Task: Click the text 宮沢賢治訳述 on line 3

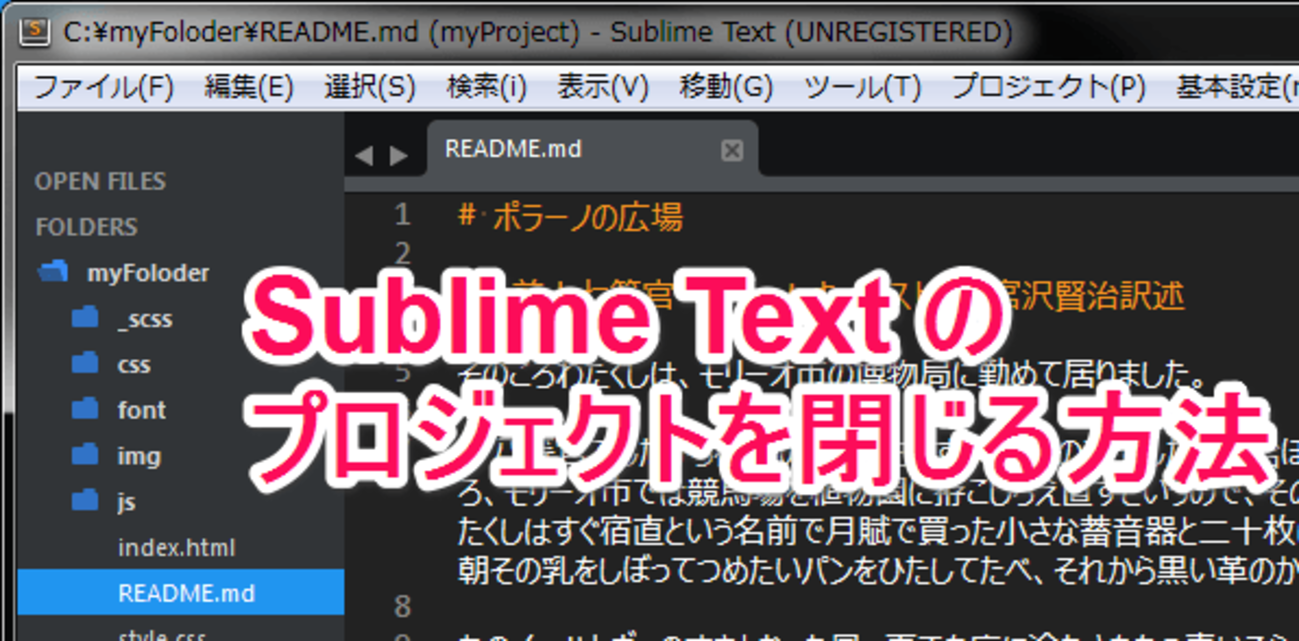Action: (1091, 296)
